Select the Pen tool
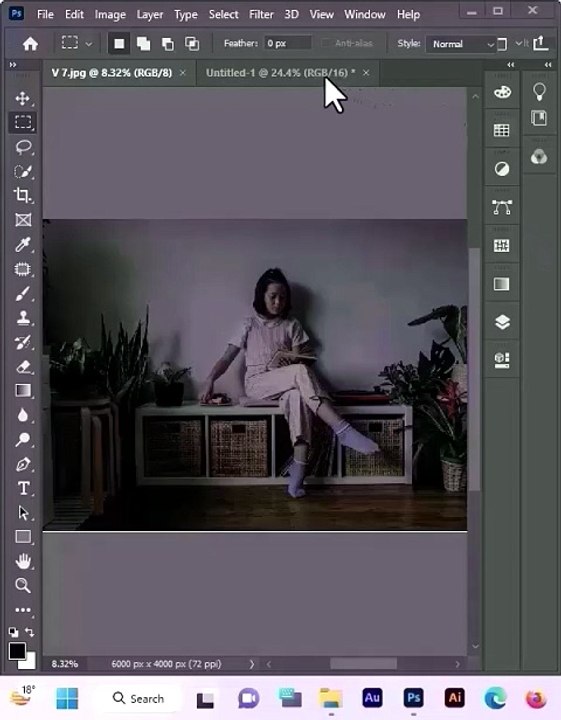Viewport: 561px width, 720px height. click(23, 464)
